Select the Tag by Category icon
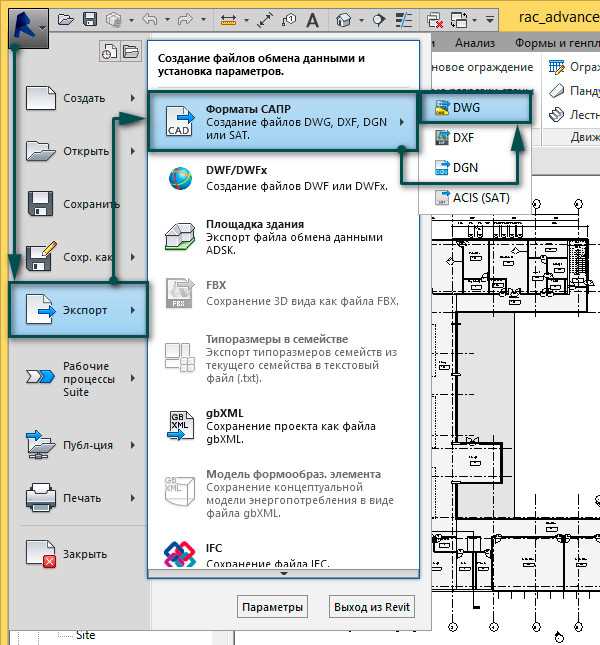 pyautogui.click(x=289, y=20)
